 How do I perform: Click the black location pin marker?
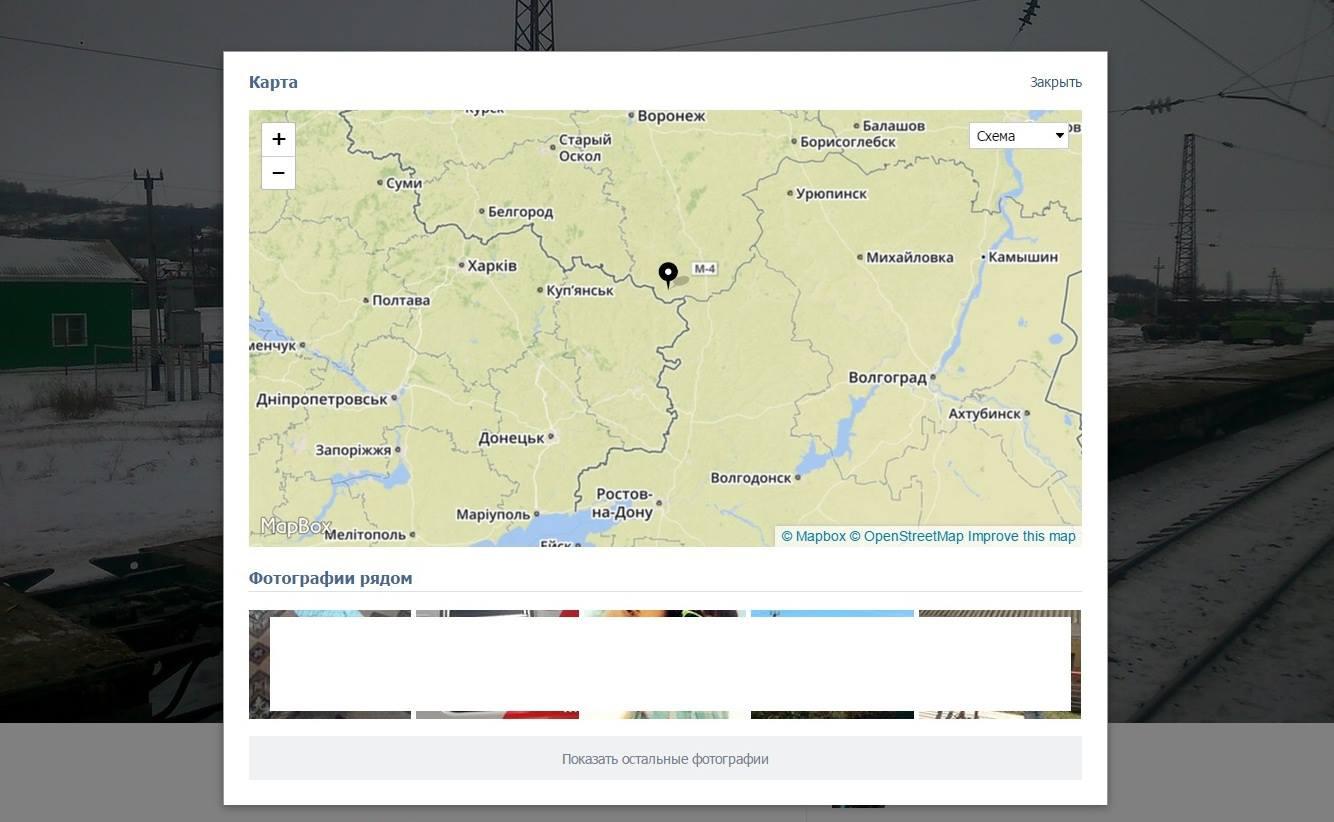pos(668,273)
